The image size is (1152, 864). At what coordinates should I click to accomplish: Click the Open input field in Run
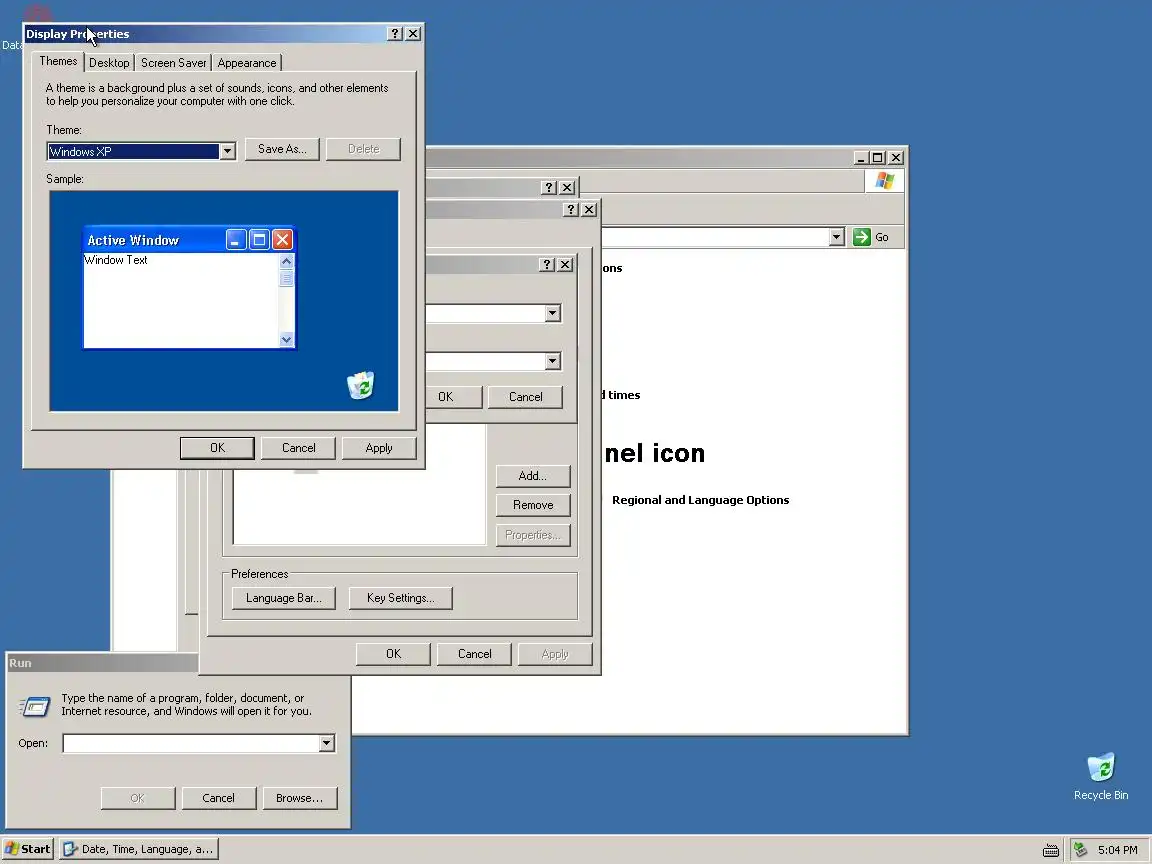[191, 744]
